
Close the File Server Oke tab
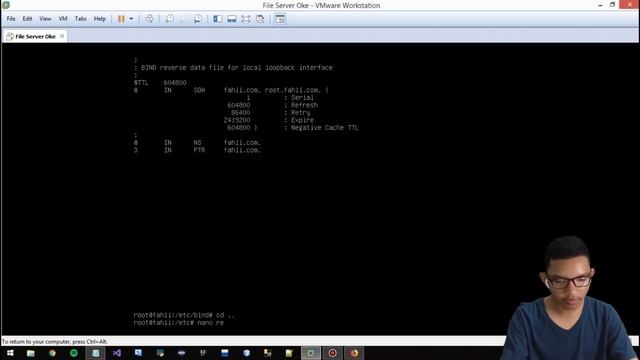pyautogui.click(x=62, y=36)
